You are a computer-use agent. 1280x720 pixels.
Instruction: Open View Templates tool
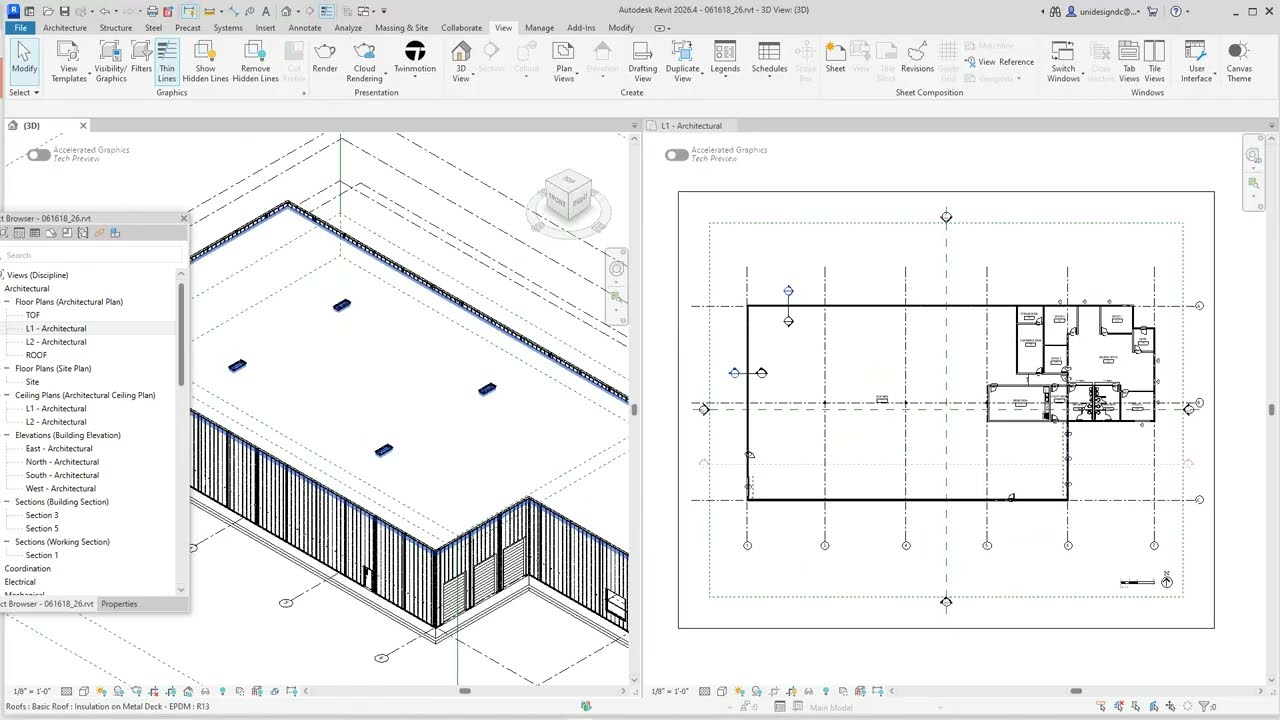pyautogui.click(x=69, y=61)
